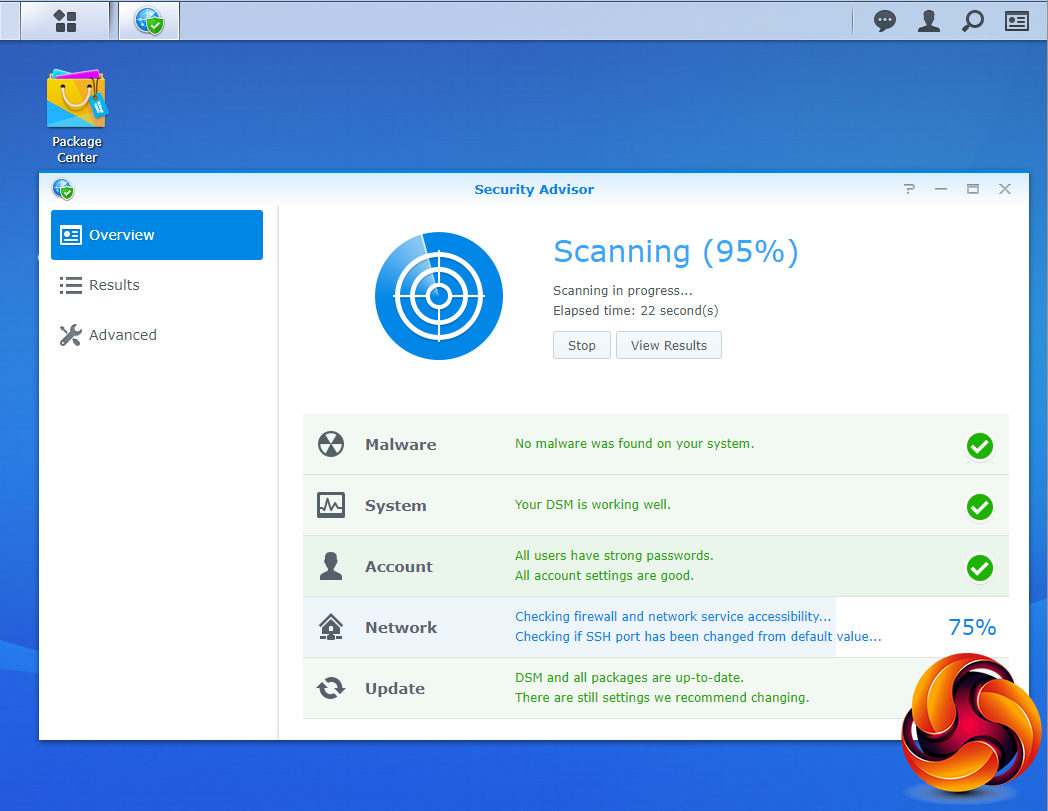Click the System monitor icon
This screenshot has width=1048, height=811.
click(x=331, y=505)
